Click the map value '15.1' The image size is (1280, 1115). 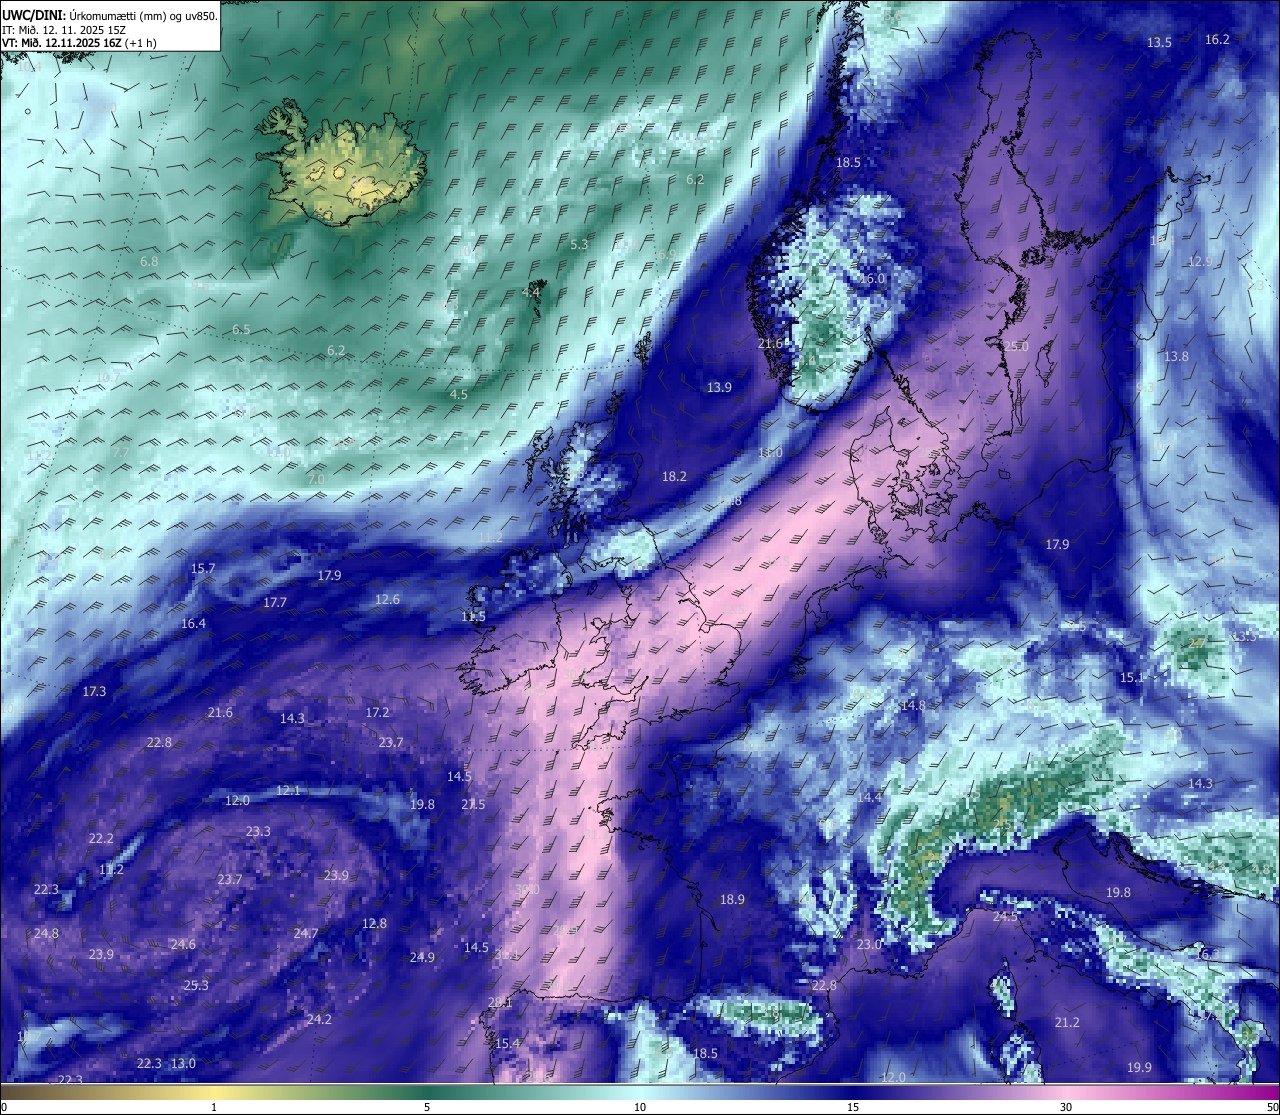coord(1131,678)
